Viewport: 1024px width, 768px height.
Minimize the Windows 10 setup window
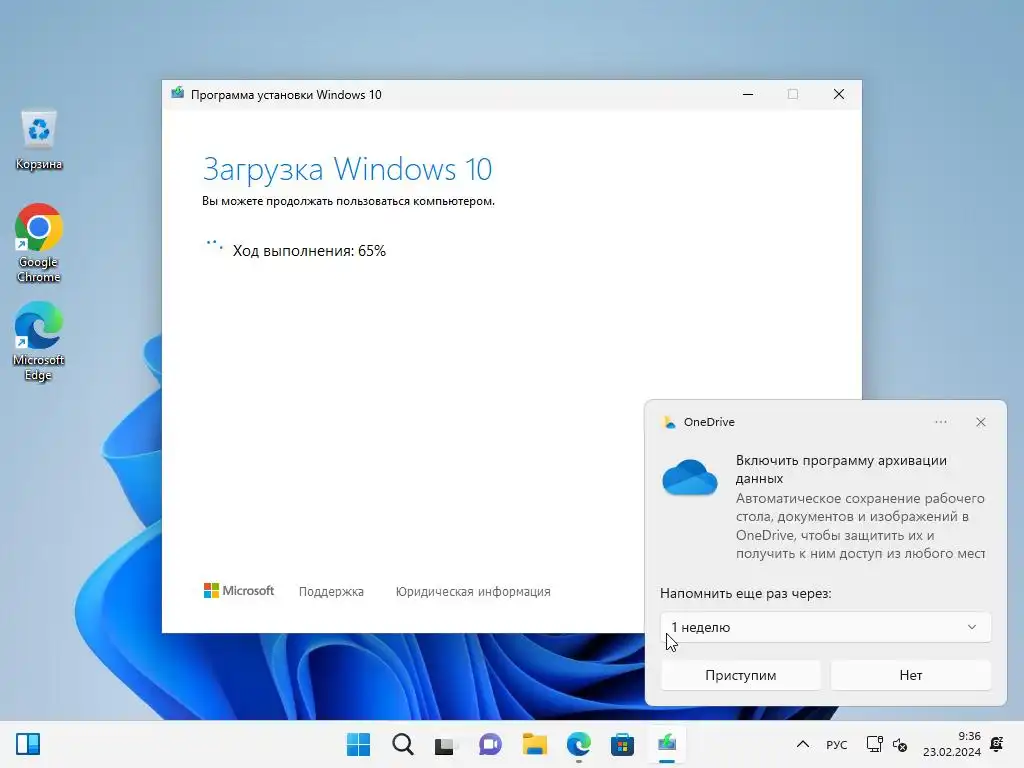click(x=748, y=95)
